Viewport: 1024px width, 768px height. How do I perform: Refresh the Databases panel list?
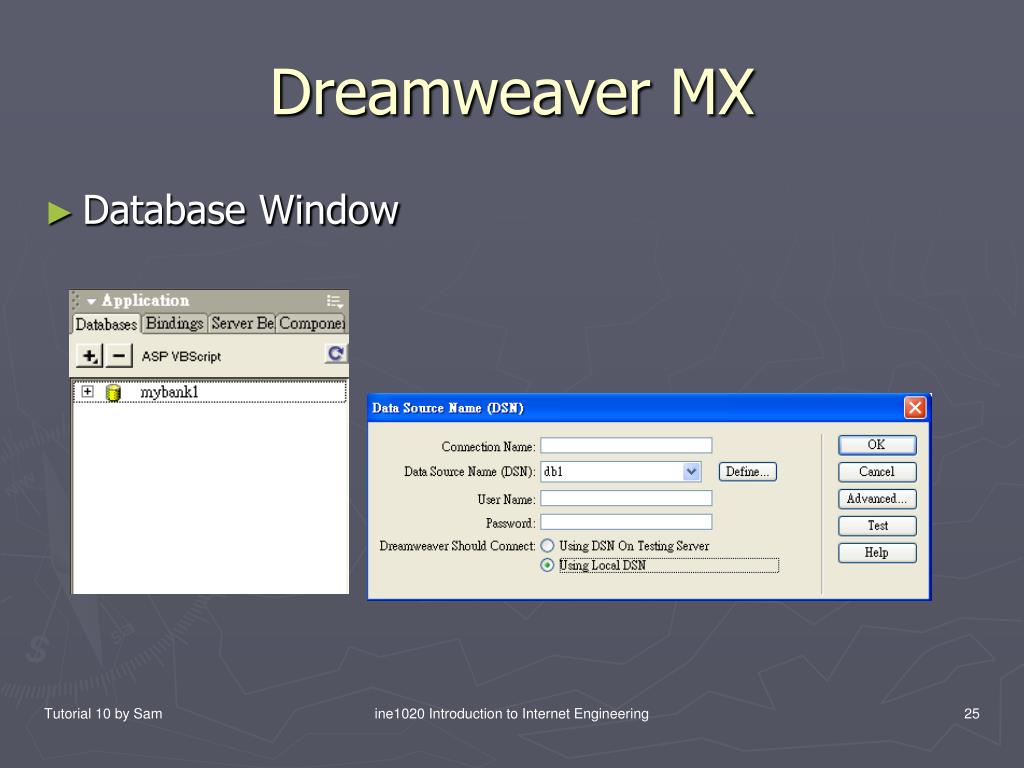(x=336, y=353)
